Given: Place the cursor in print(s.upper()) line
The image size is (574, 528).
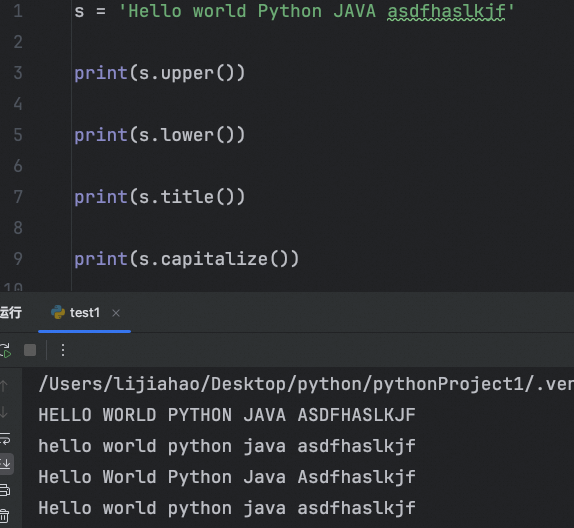Looking at the screenshot, I should coord(160,73).
